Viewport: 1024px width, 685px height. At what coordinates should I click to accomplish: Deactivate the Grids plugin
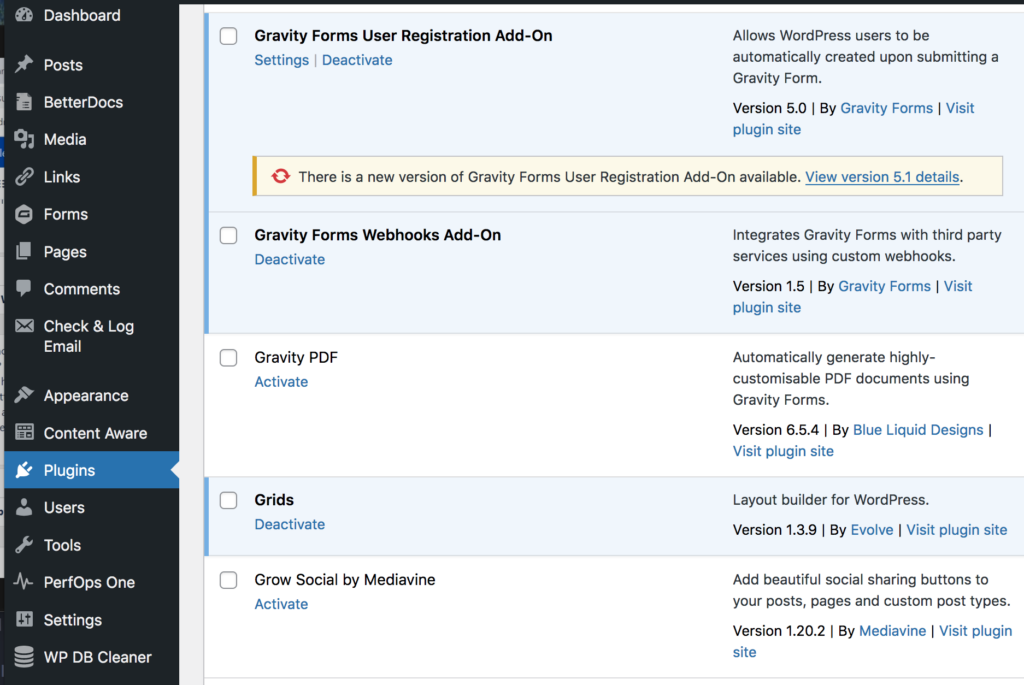click(x=289, y=524)
